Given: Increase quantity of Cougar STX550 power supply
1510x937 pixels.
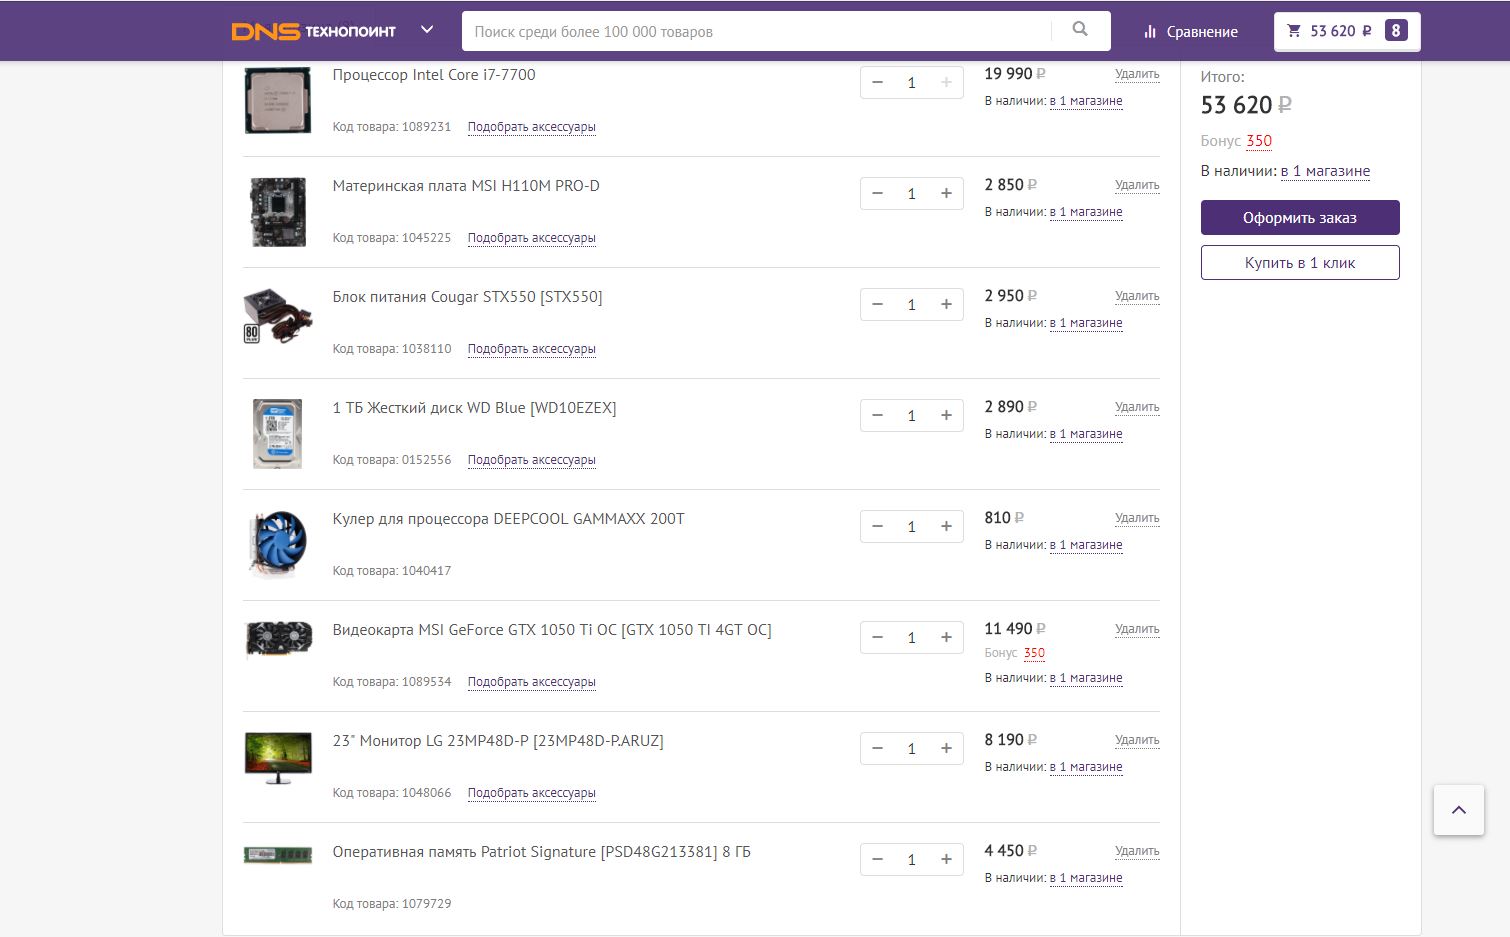Looking at the screenshot, I should coord(946,305).
